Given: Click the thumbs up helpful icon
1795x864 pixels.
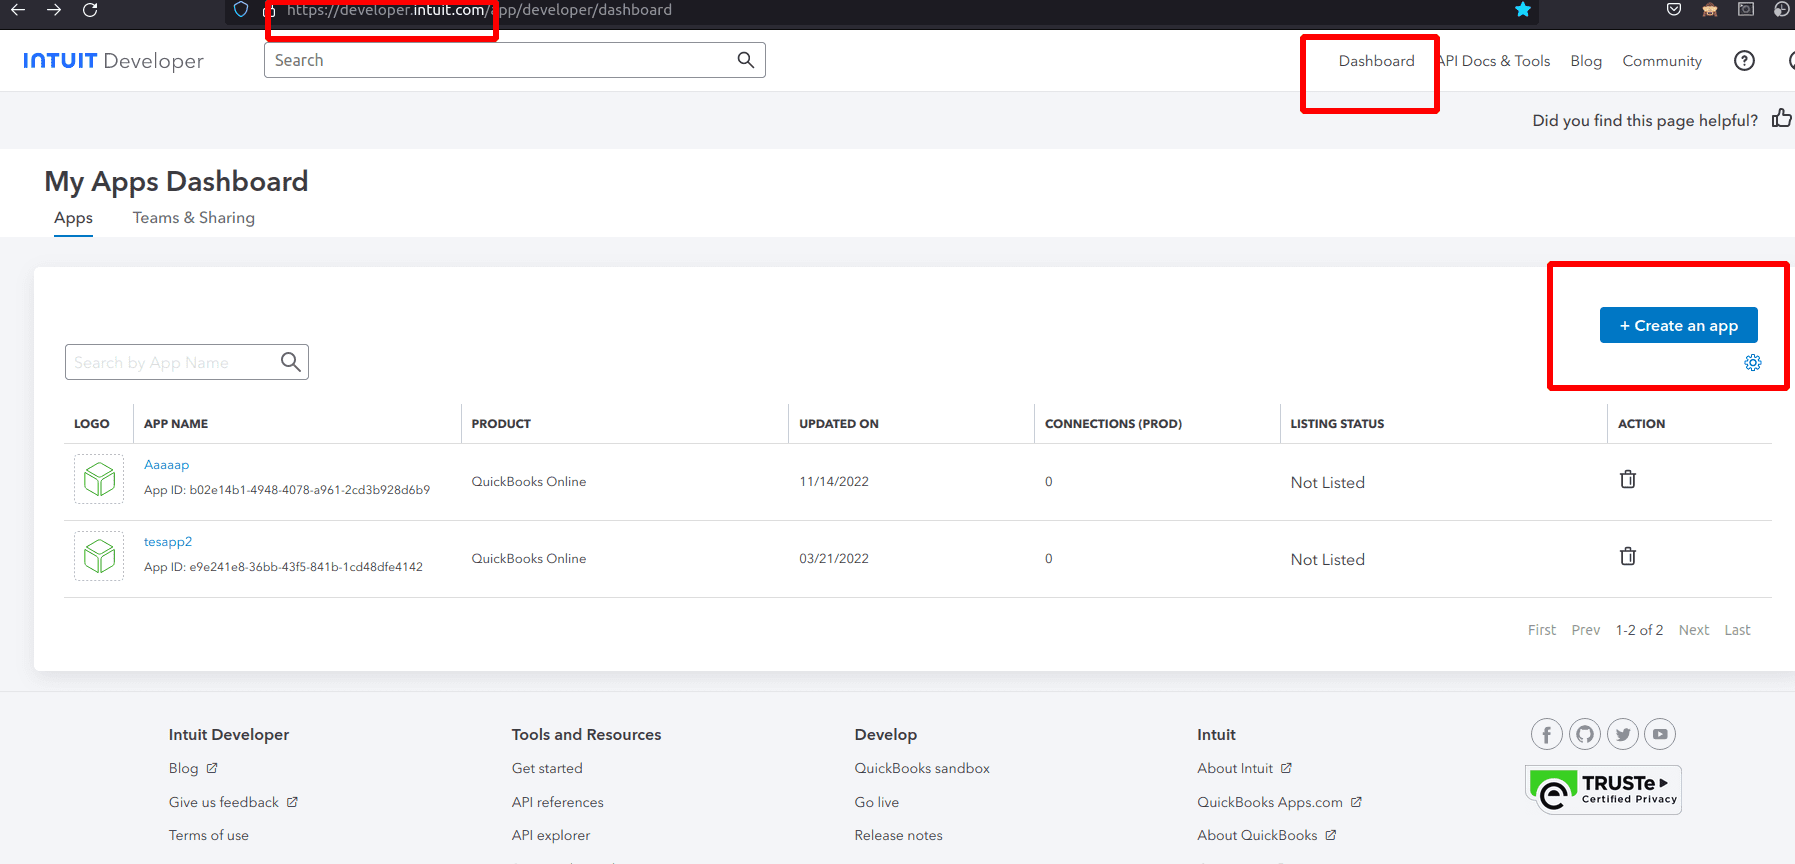Looking at the screenshot, I should (1782, 119).
